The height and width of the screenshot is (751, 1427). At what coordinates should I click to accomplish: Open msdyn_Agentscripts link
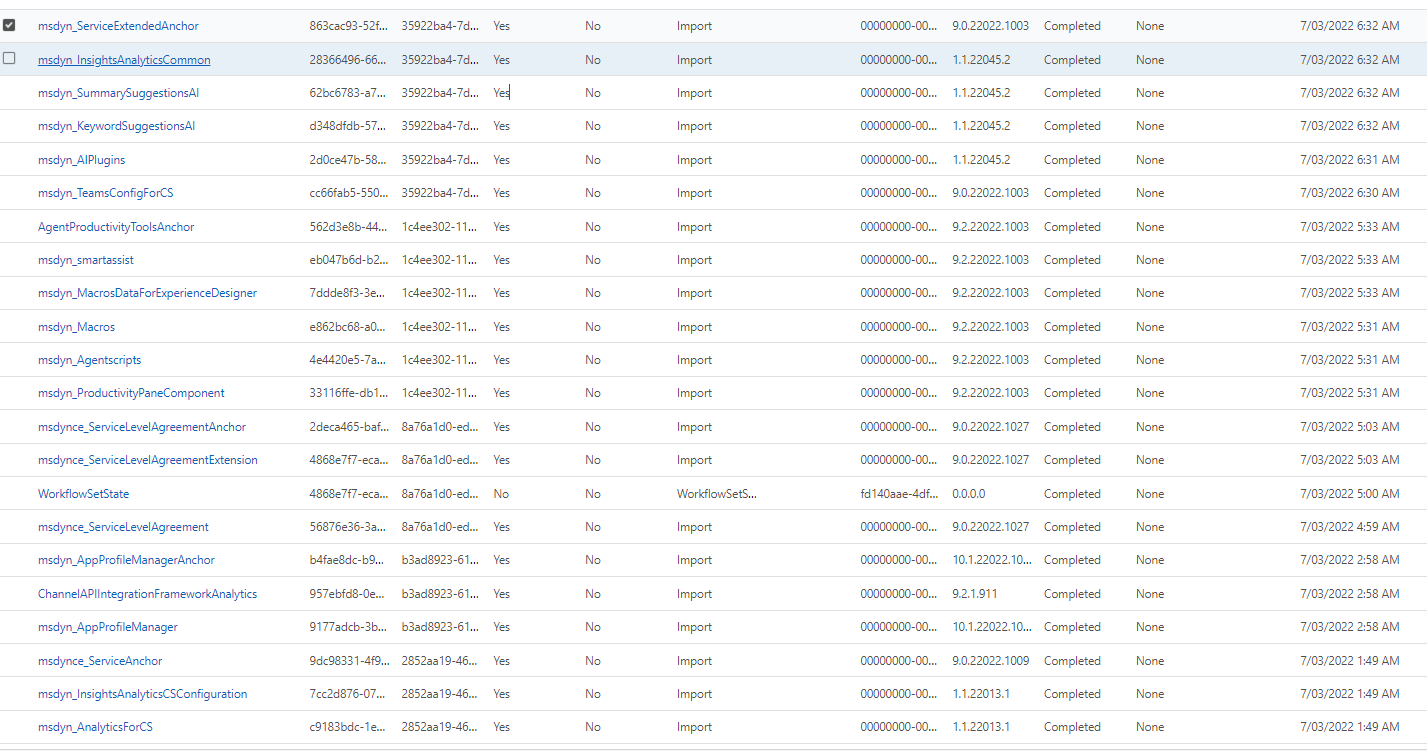89,360
